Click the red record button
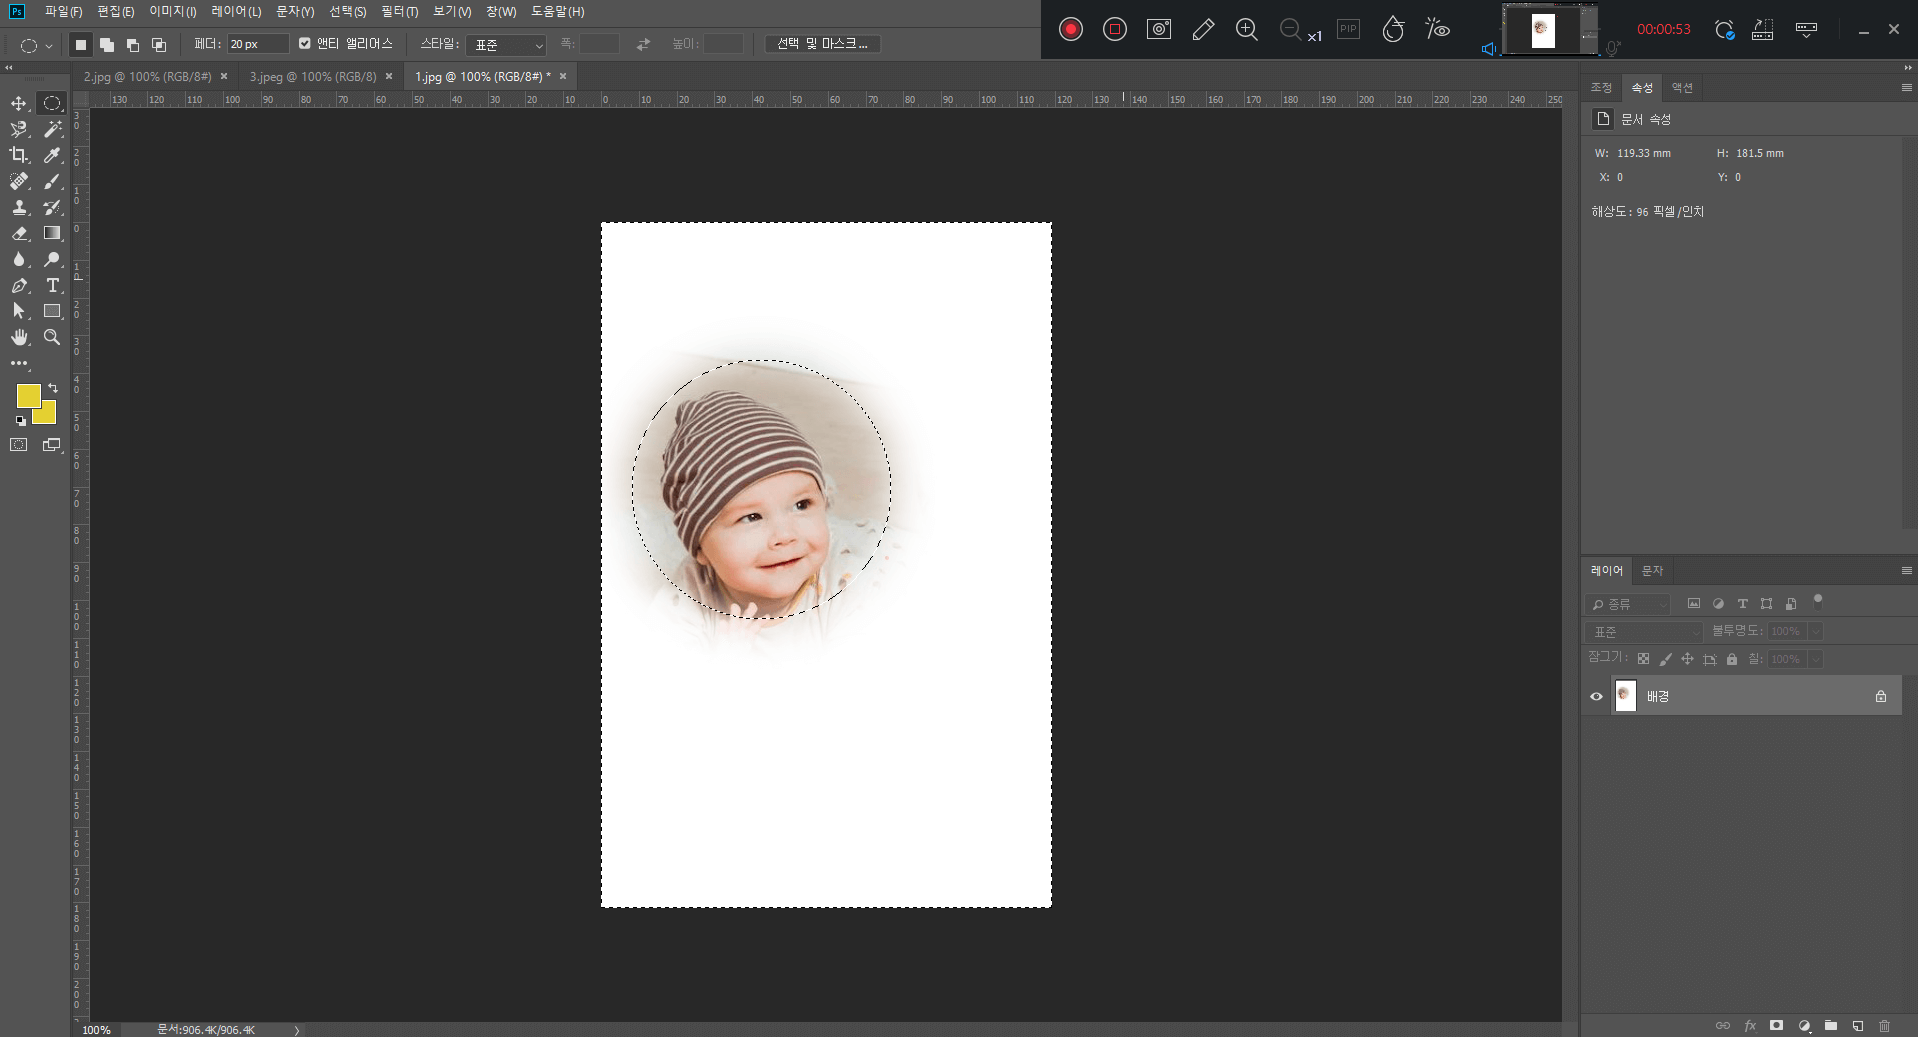This screenshot has height=1037, width=1918. pos(1070,29)
